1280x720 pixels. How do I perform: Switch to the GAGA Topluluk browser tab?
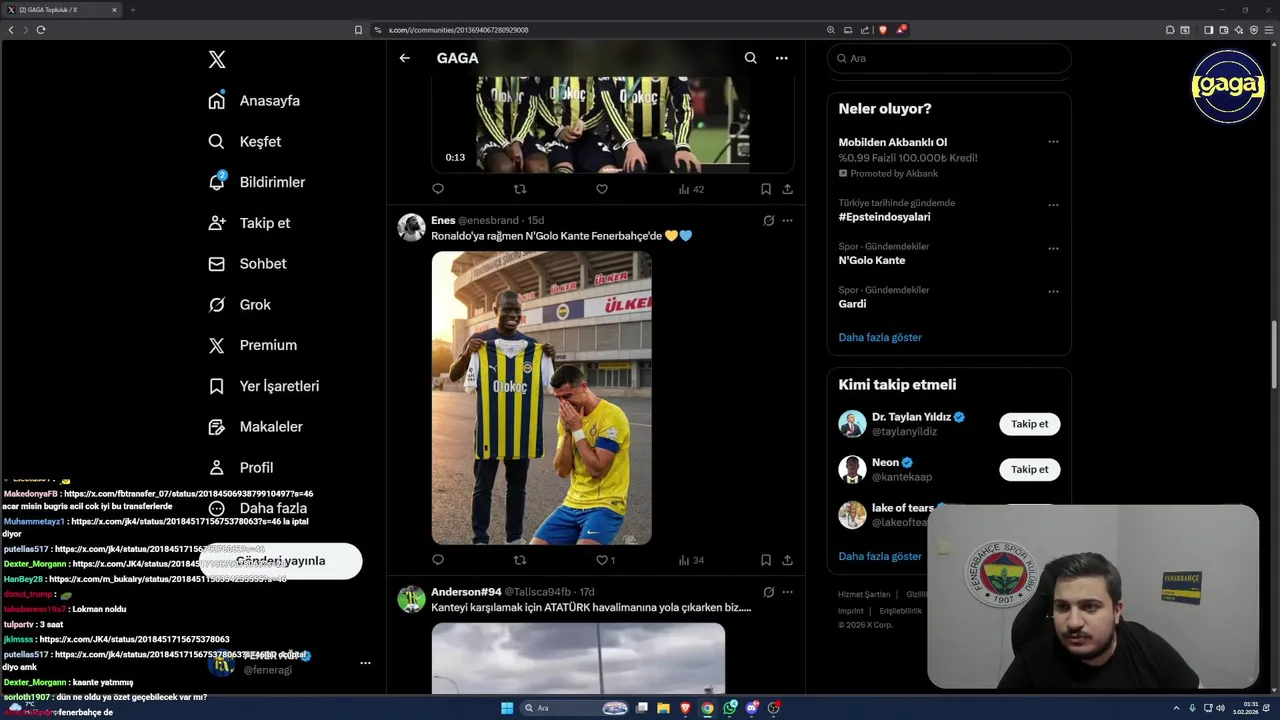pyautogui.click(x=61, y=10)
